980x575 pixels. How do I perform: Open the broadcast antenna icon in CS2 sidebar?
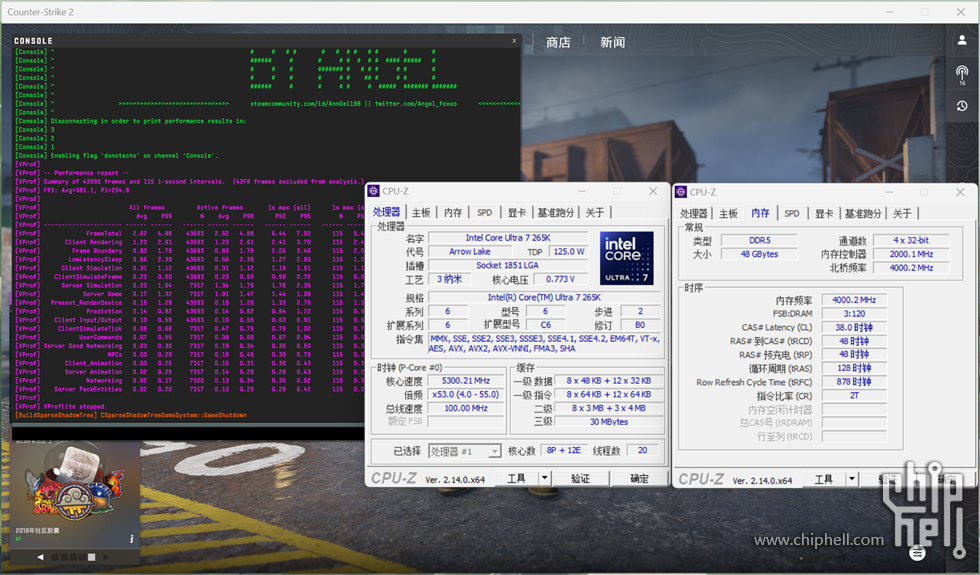[x=962, y=74]
